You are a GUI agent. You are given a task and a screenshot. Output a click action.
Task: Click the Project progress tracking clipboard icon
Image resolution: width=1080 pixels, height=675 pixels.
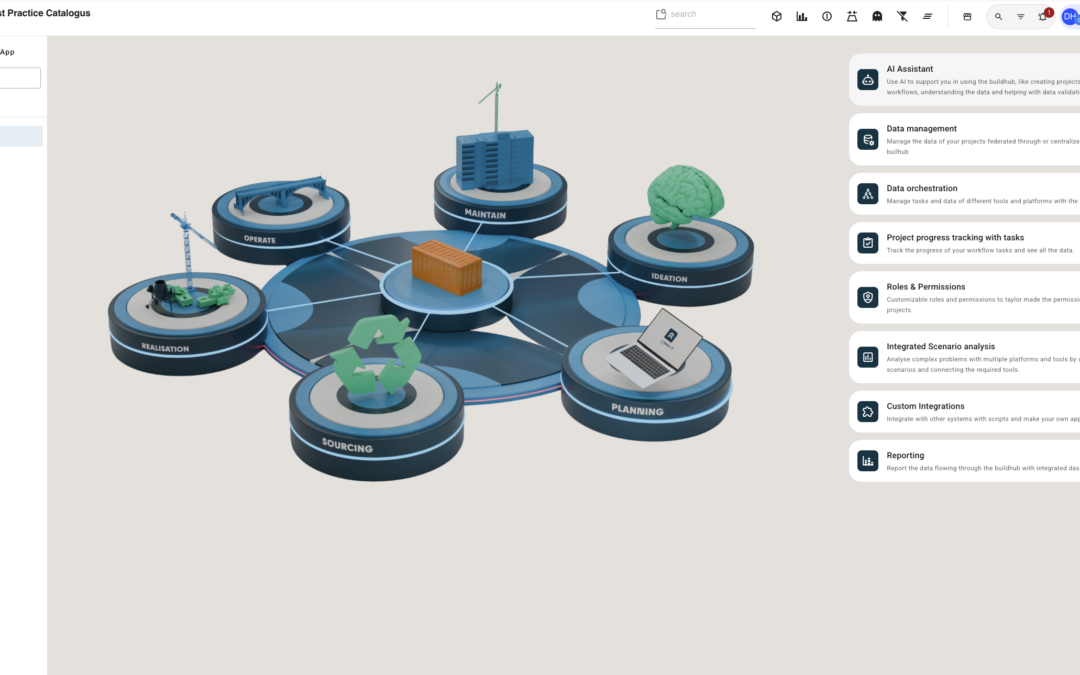pos(868,243)
